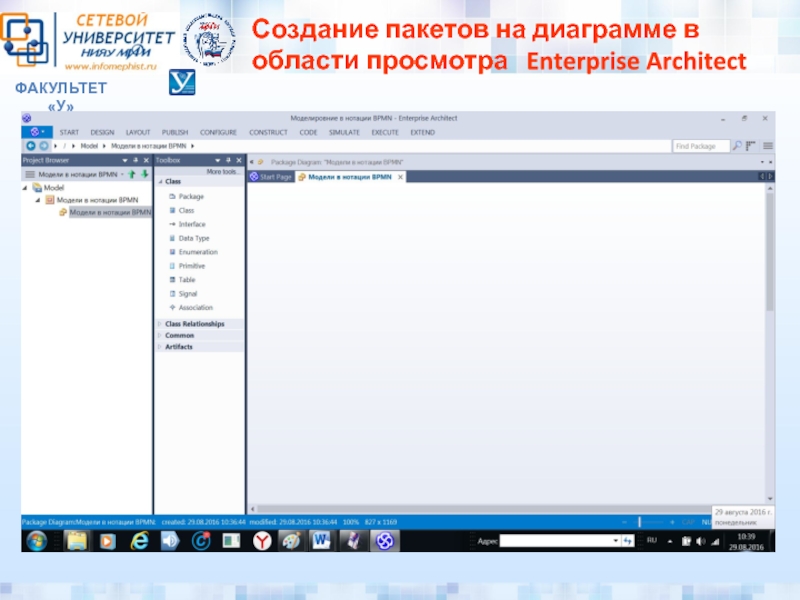This screenshot has height=600, width=800.
Task: Click in the Find Package search field
Action: point(700,146)
